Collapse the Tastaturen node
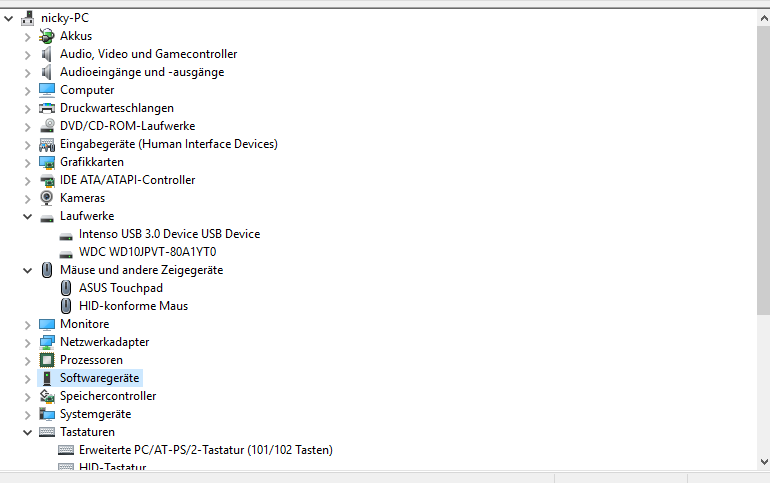The image size is (770, 483). coord(28,432)
